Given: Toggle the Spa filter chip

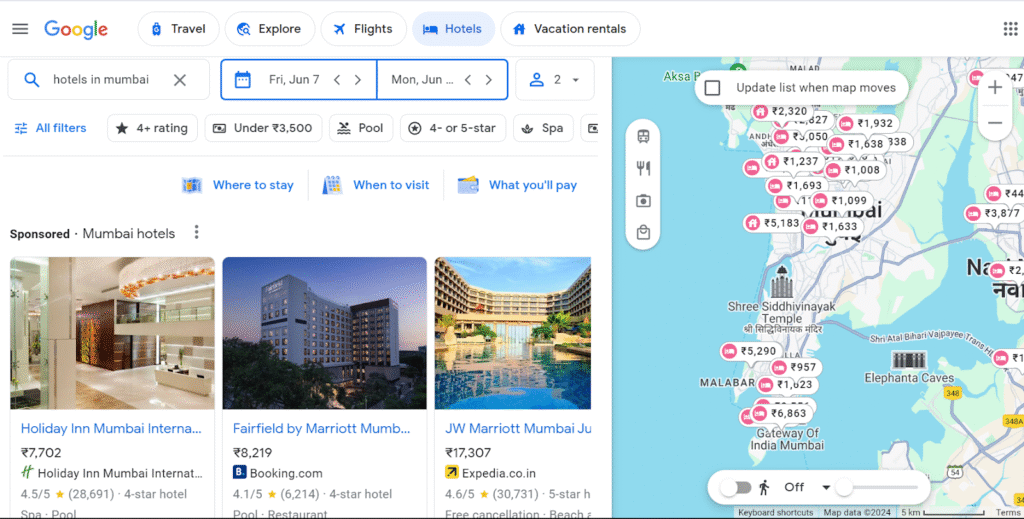Looking at the screenshot, I should 543,128.
